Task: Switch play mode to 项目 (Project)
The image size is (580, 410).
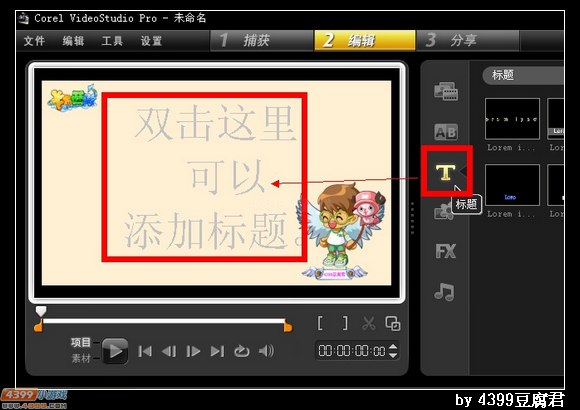Action: (81, 342)
